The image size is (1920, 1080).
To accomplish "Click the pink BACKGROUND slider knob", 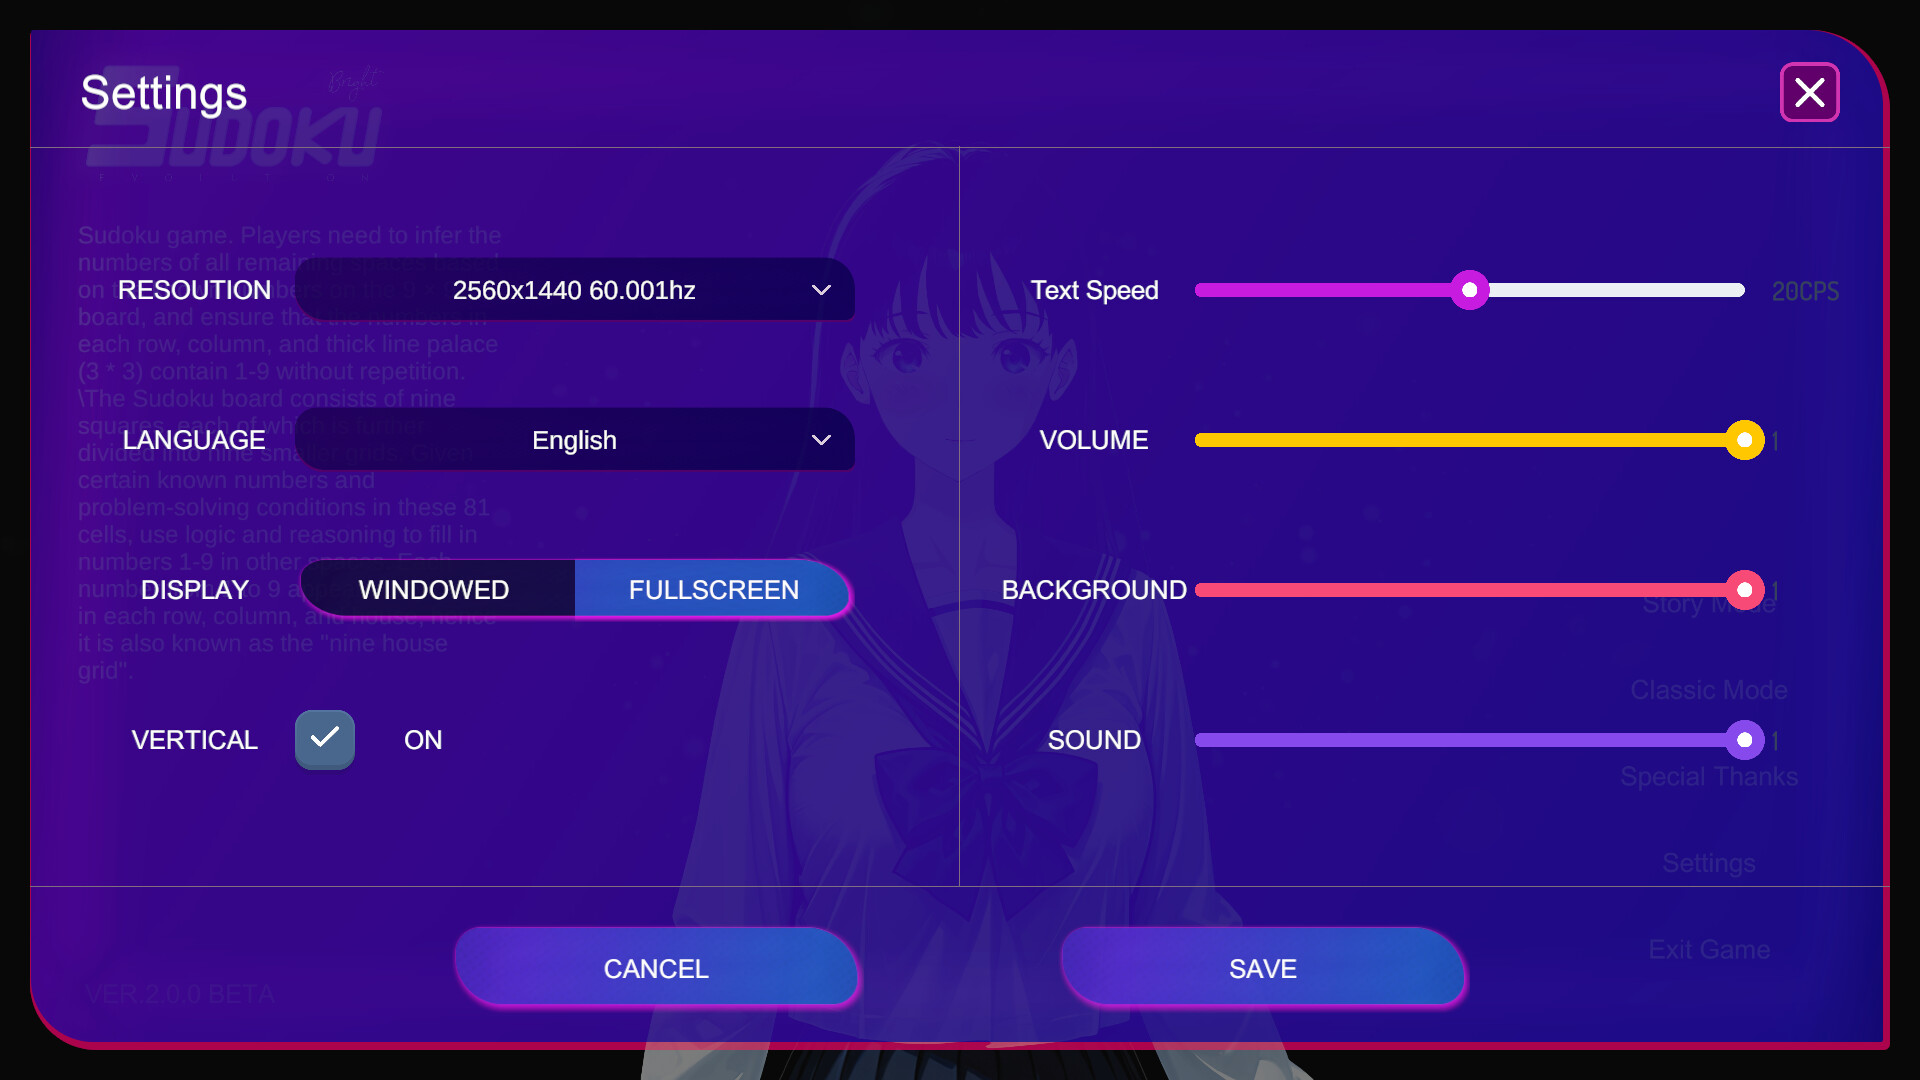I will point(1744,590).
